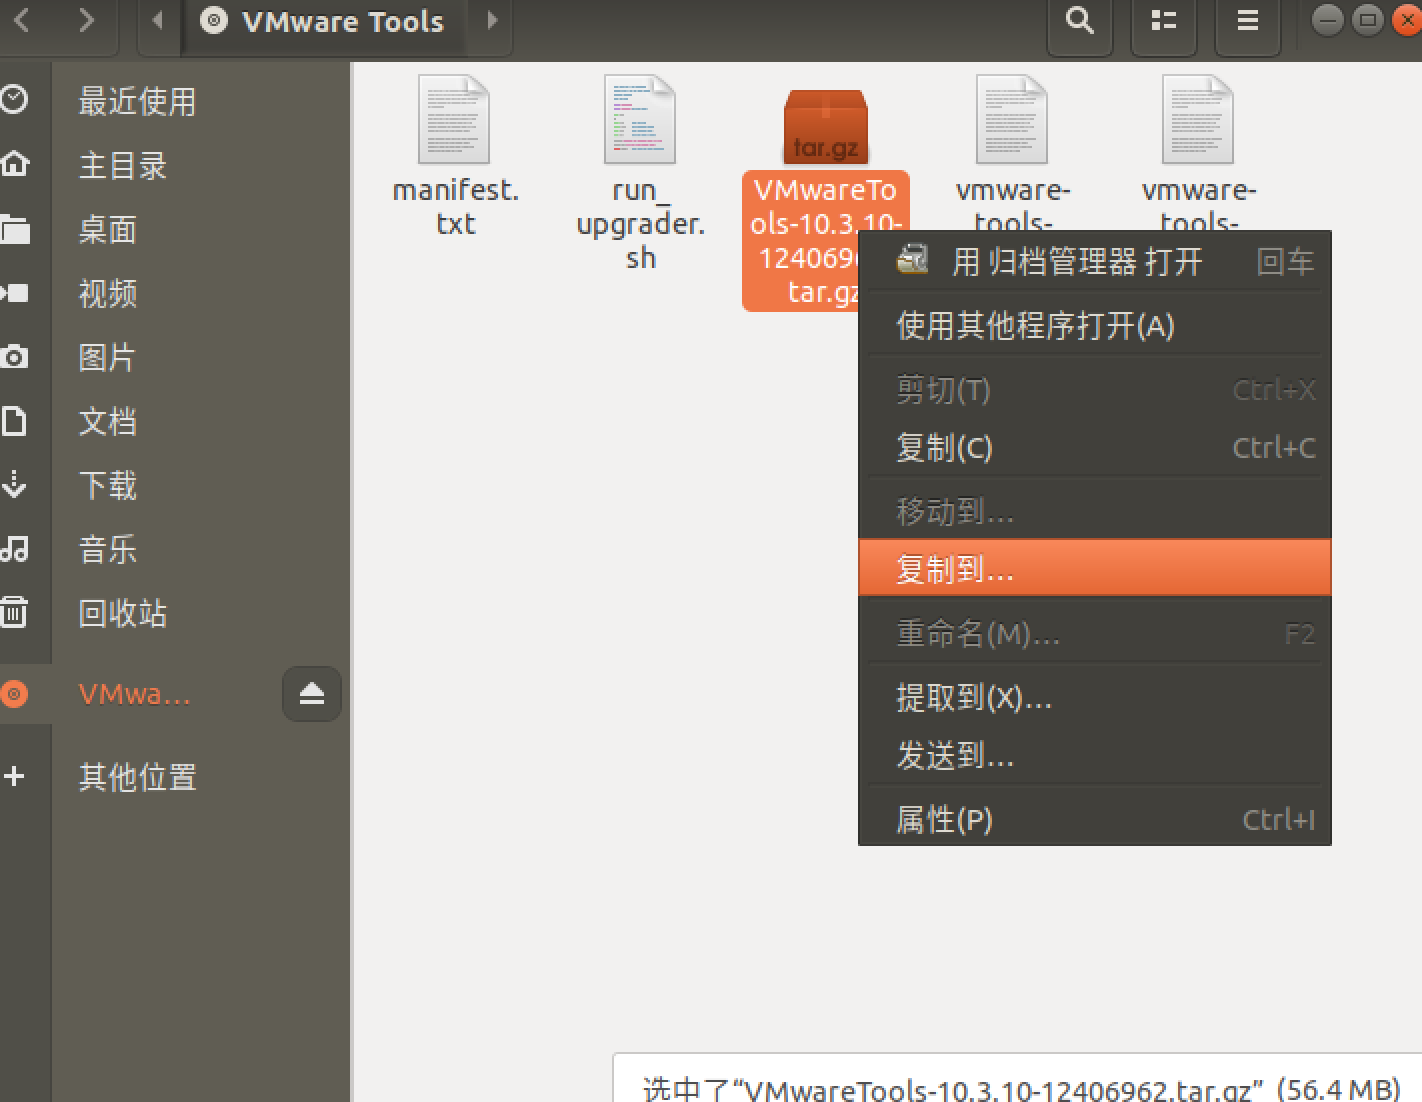The height and width of the screenshot is (1102, 1422).
Task: Click the trash bin icon
Action: click(14, 612)
